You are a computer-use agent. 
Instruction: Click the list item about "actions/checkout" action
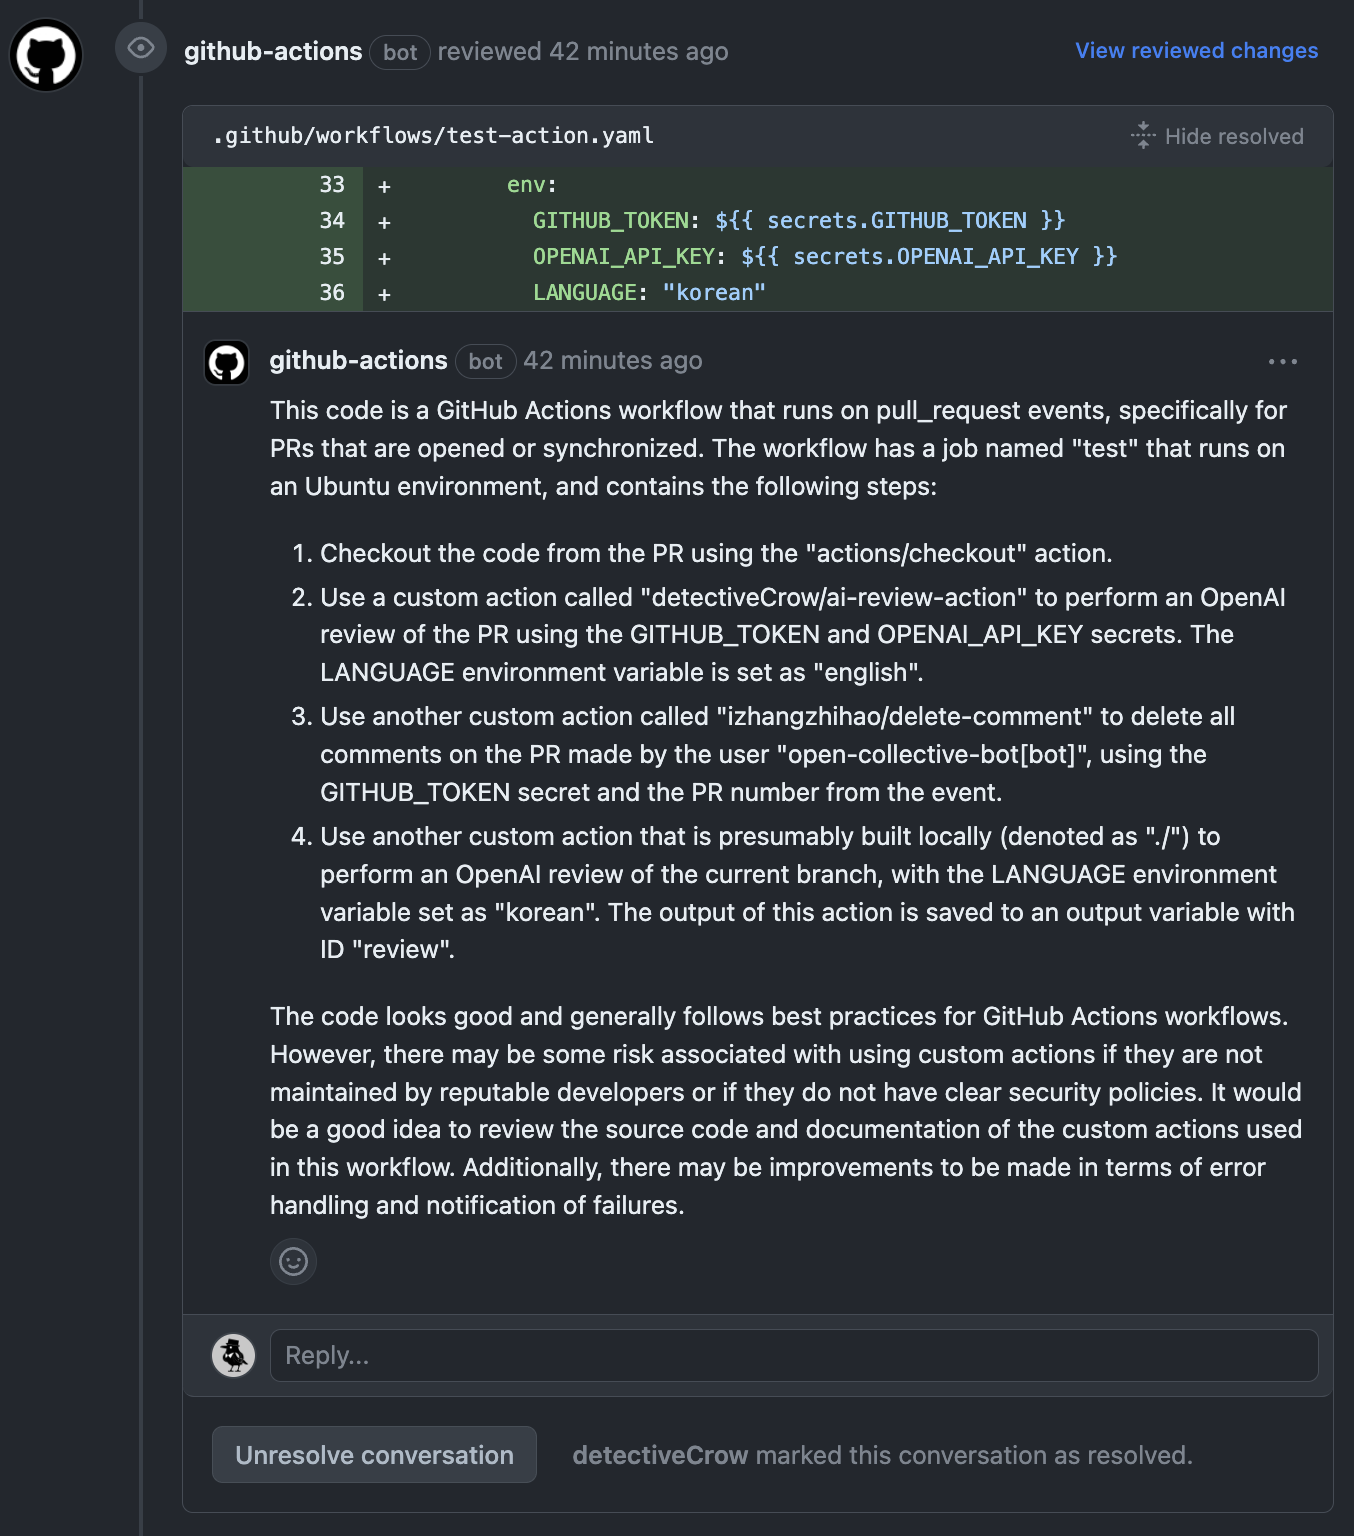716,553
